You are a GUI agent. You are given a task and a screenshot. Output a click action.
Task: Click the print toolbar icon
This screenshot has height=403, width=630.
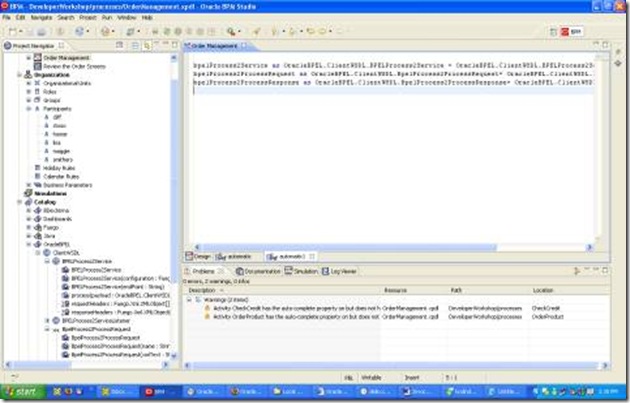tap(42, 31)
